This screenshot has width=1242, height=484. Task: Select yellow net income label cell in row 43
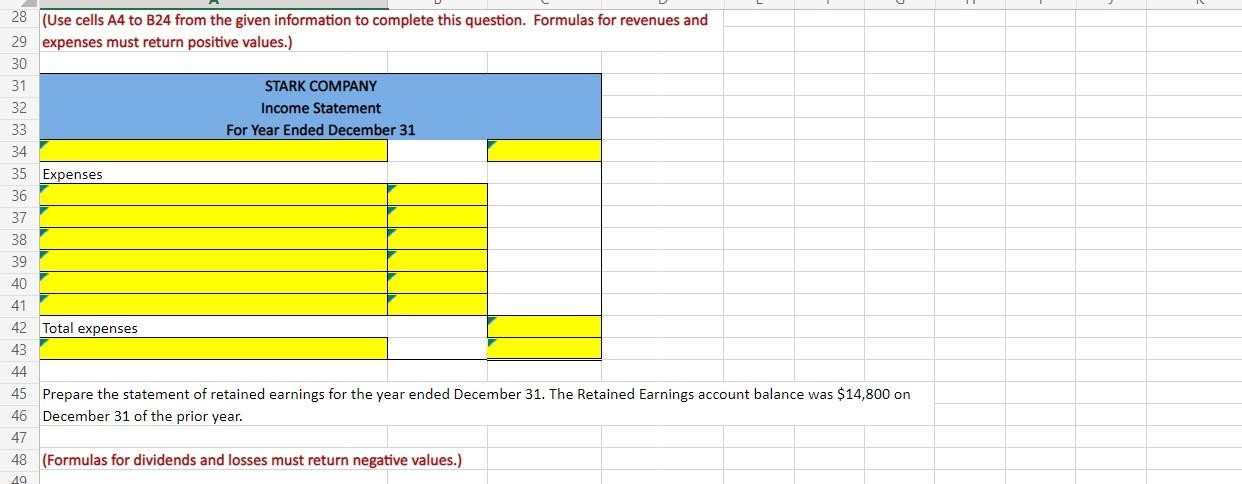click(x=213, y=349)
